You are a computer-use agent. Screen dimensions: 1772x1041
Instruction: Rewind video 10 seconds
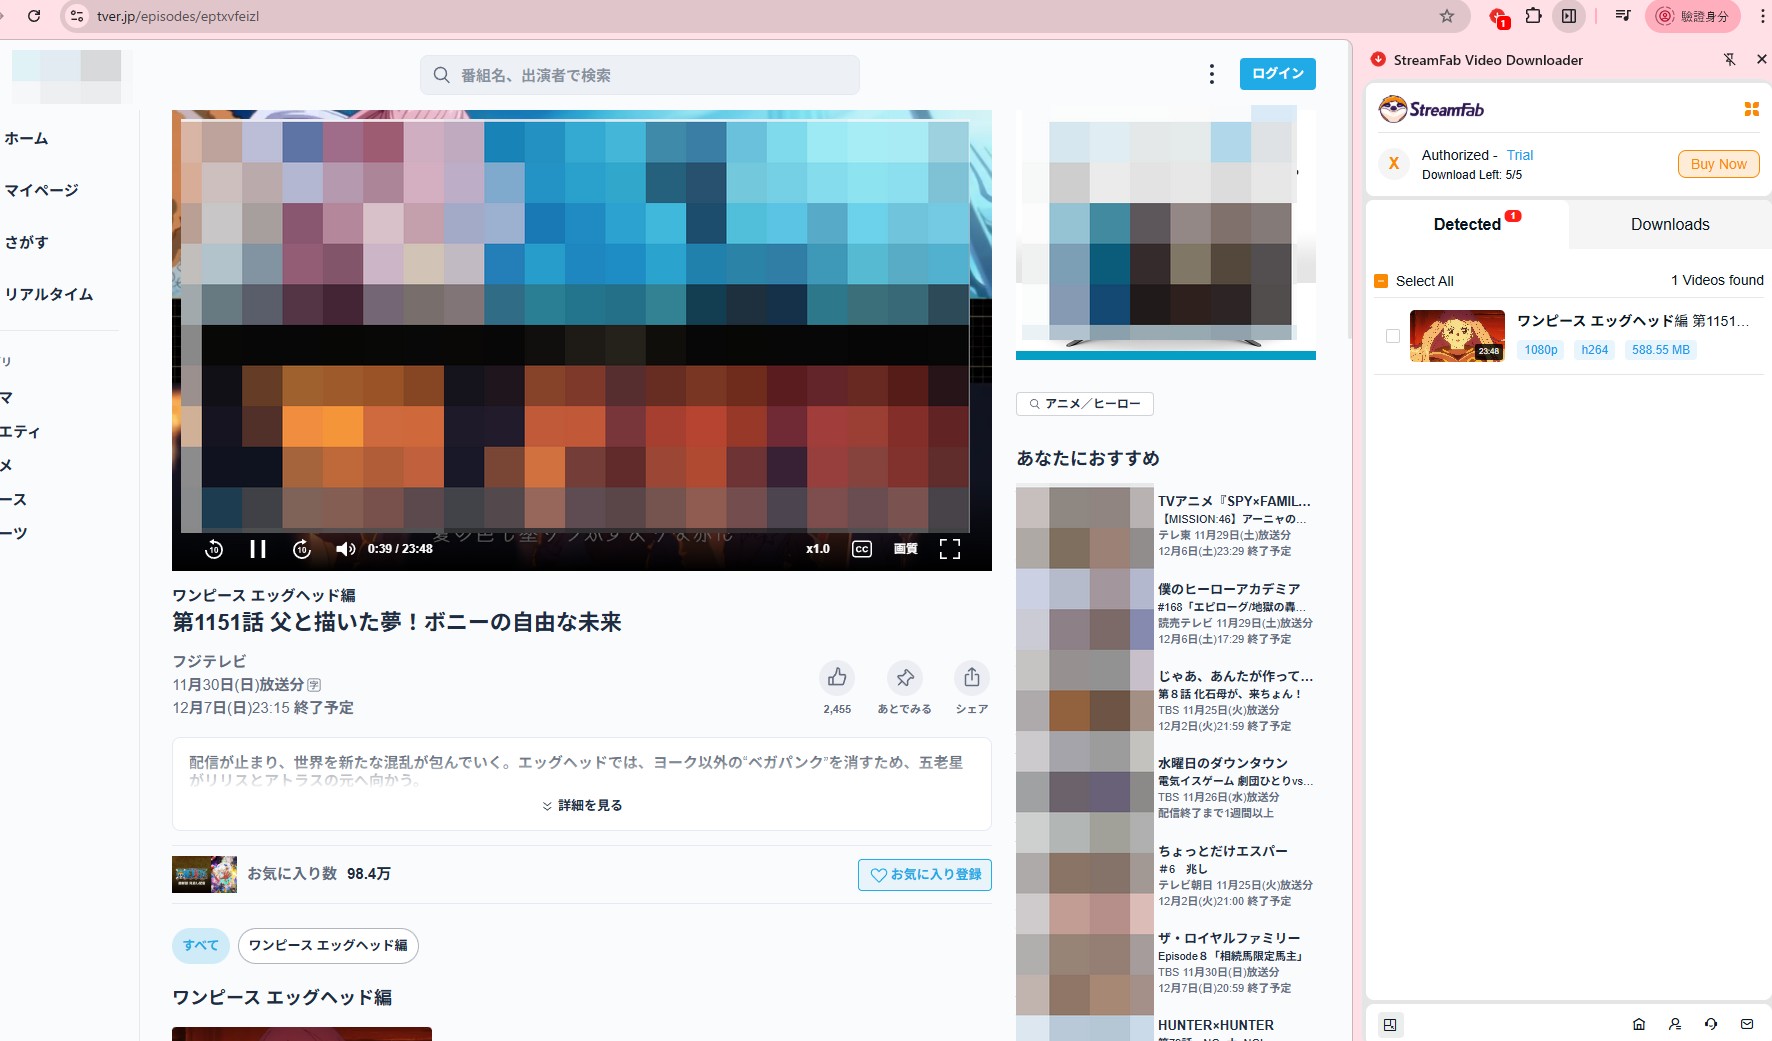213,549
